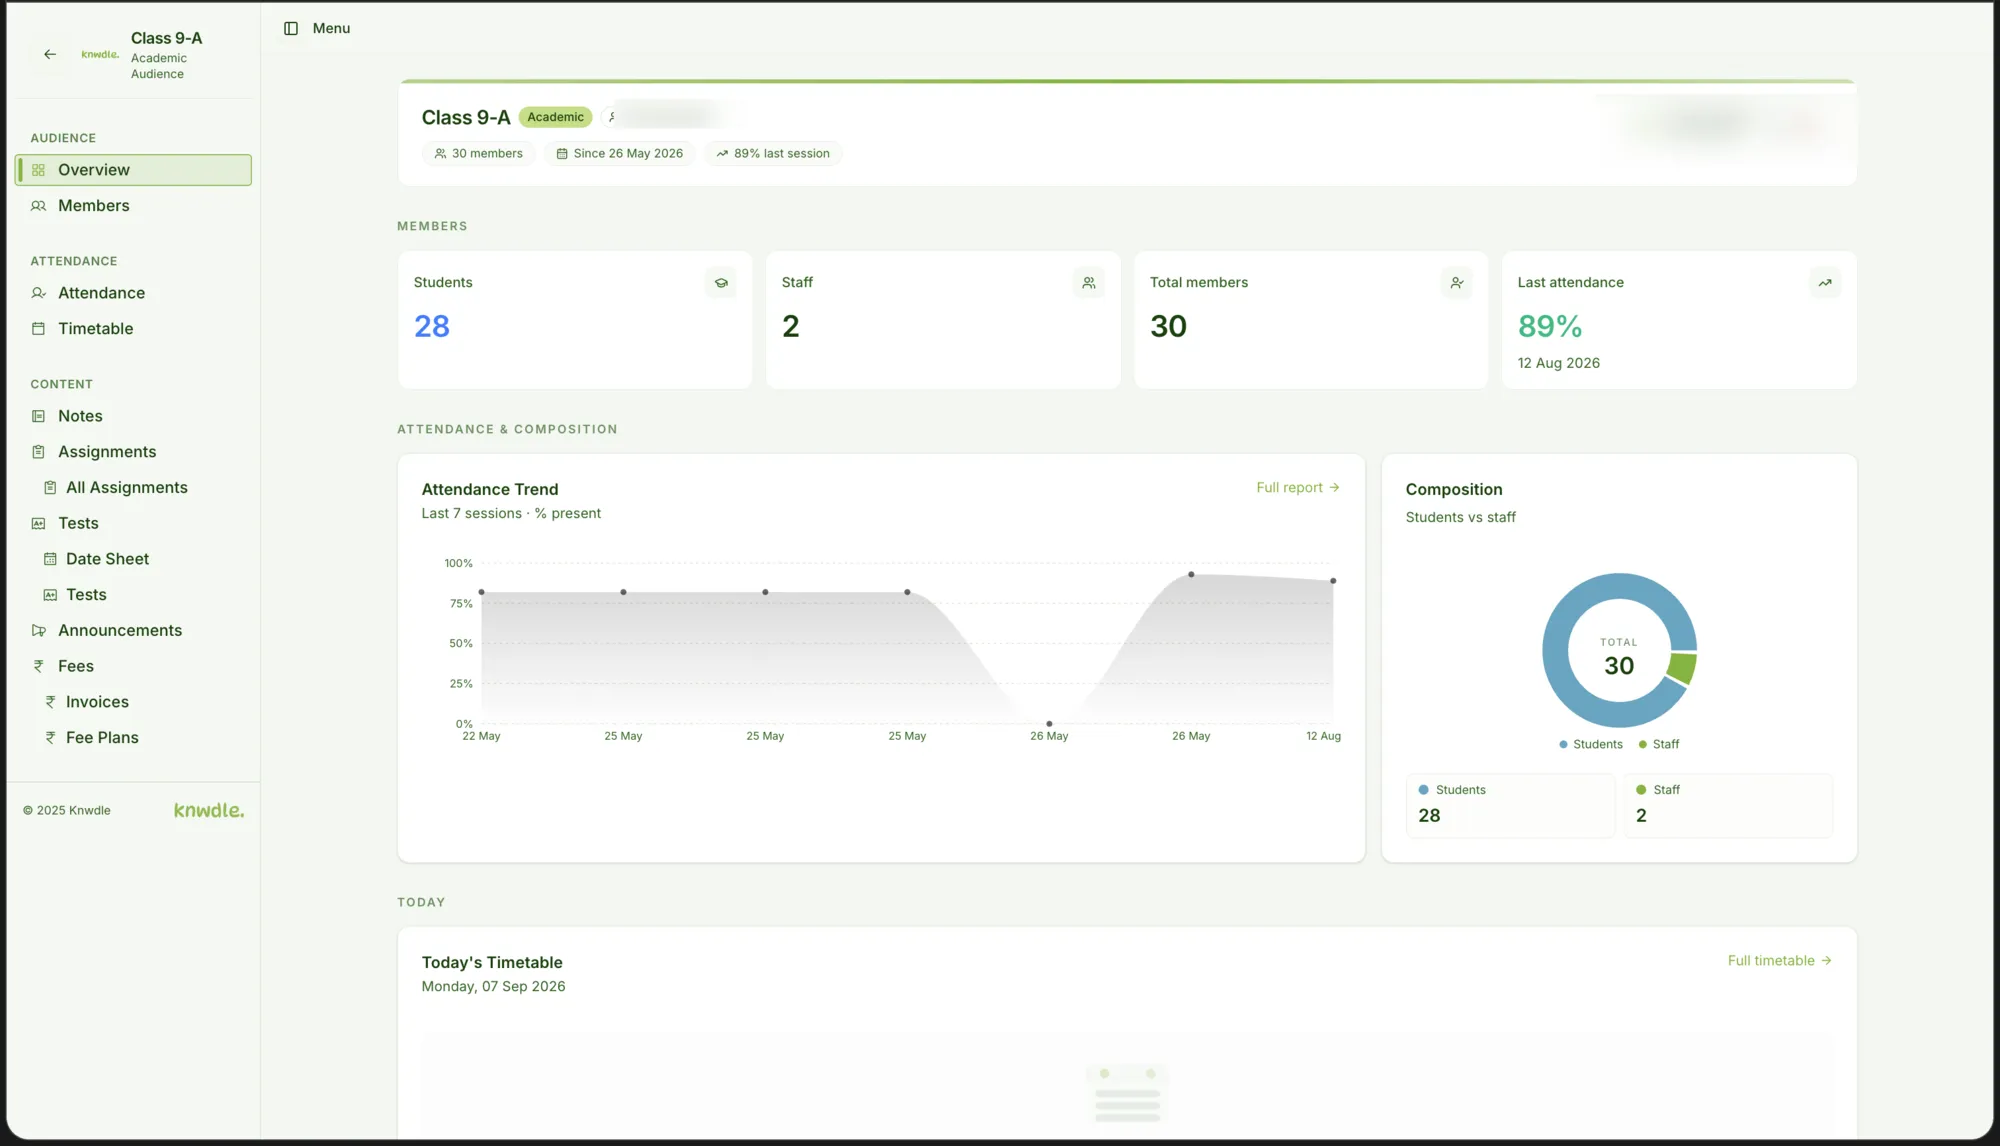Click the people icon on the Staff card

coord(1089,283)
